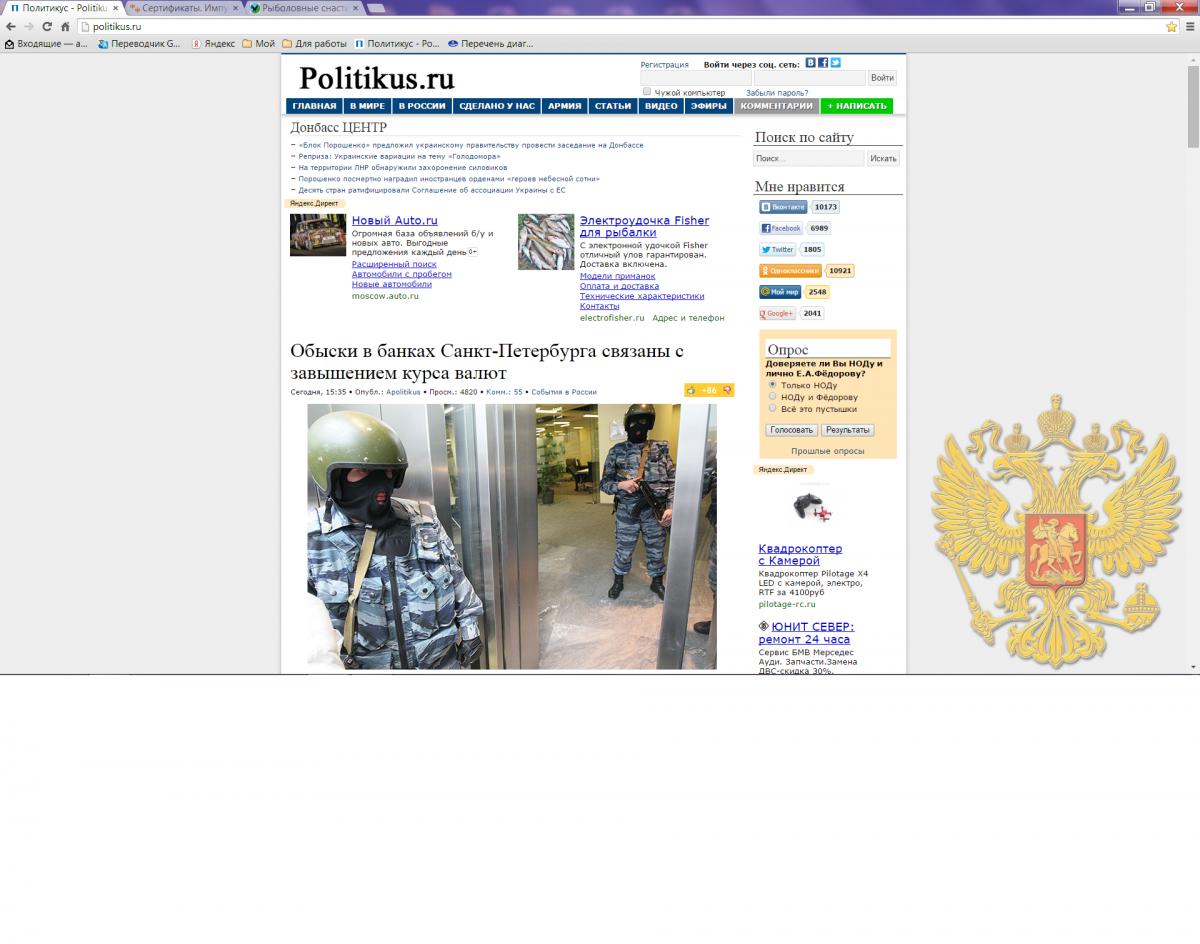Switch to the "Сертификаты" browser tab
This screenshot has height=944, width=1200.
180,8
